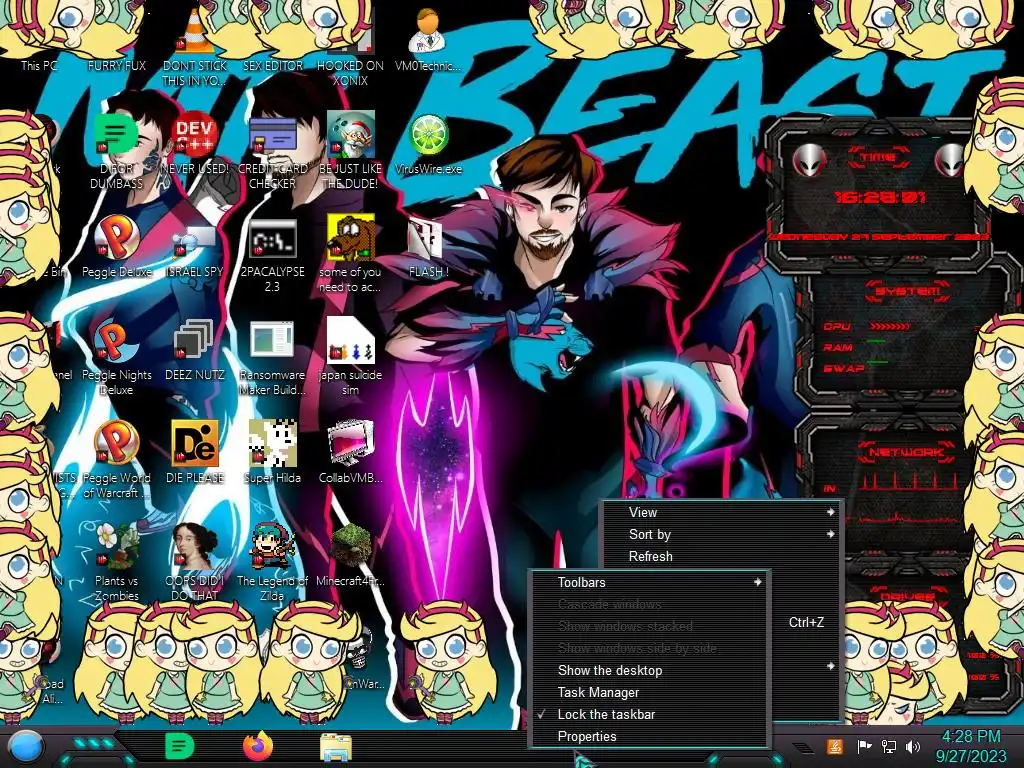Open the BE JUST LIKE THE DUDE! icon
1024x768 pixels.
coord(350,149)
